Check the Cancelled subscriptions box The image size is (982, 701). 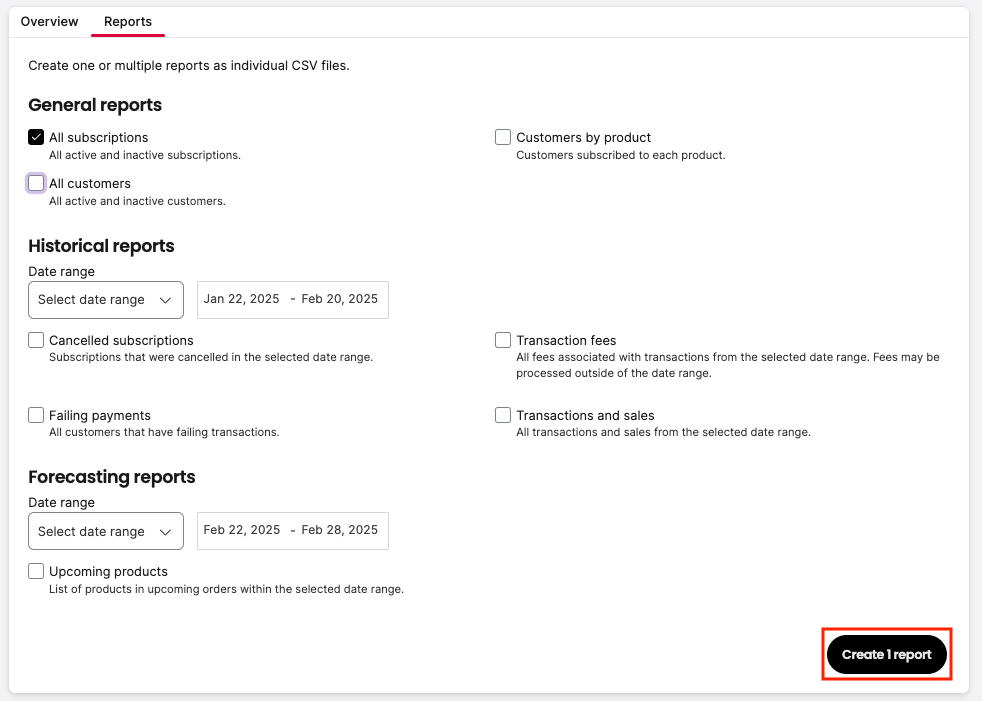(36, 340)
